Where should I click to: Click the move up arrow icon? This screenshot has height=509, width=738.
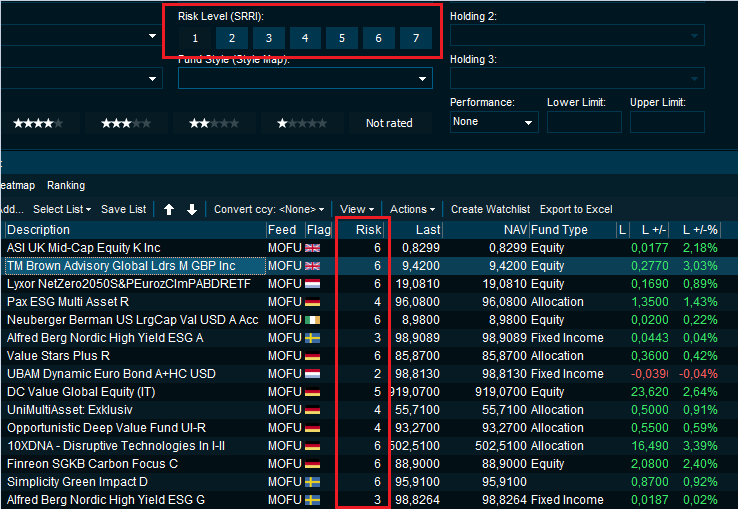point(169,209)
